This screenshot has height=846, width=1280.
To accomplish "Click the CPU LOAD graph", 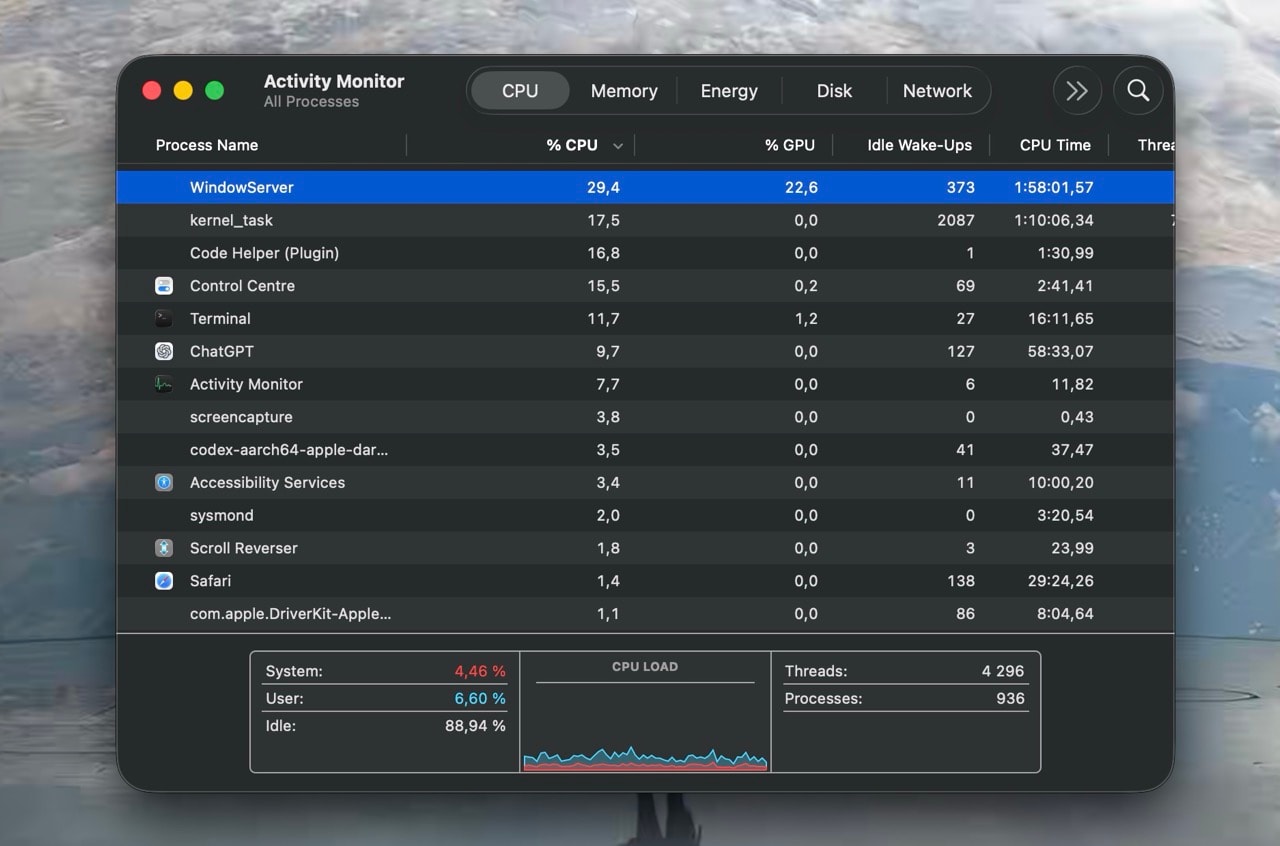I will coord(645,757).
